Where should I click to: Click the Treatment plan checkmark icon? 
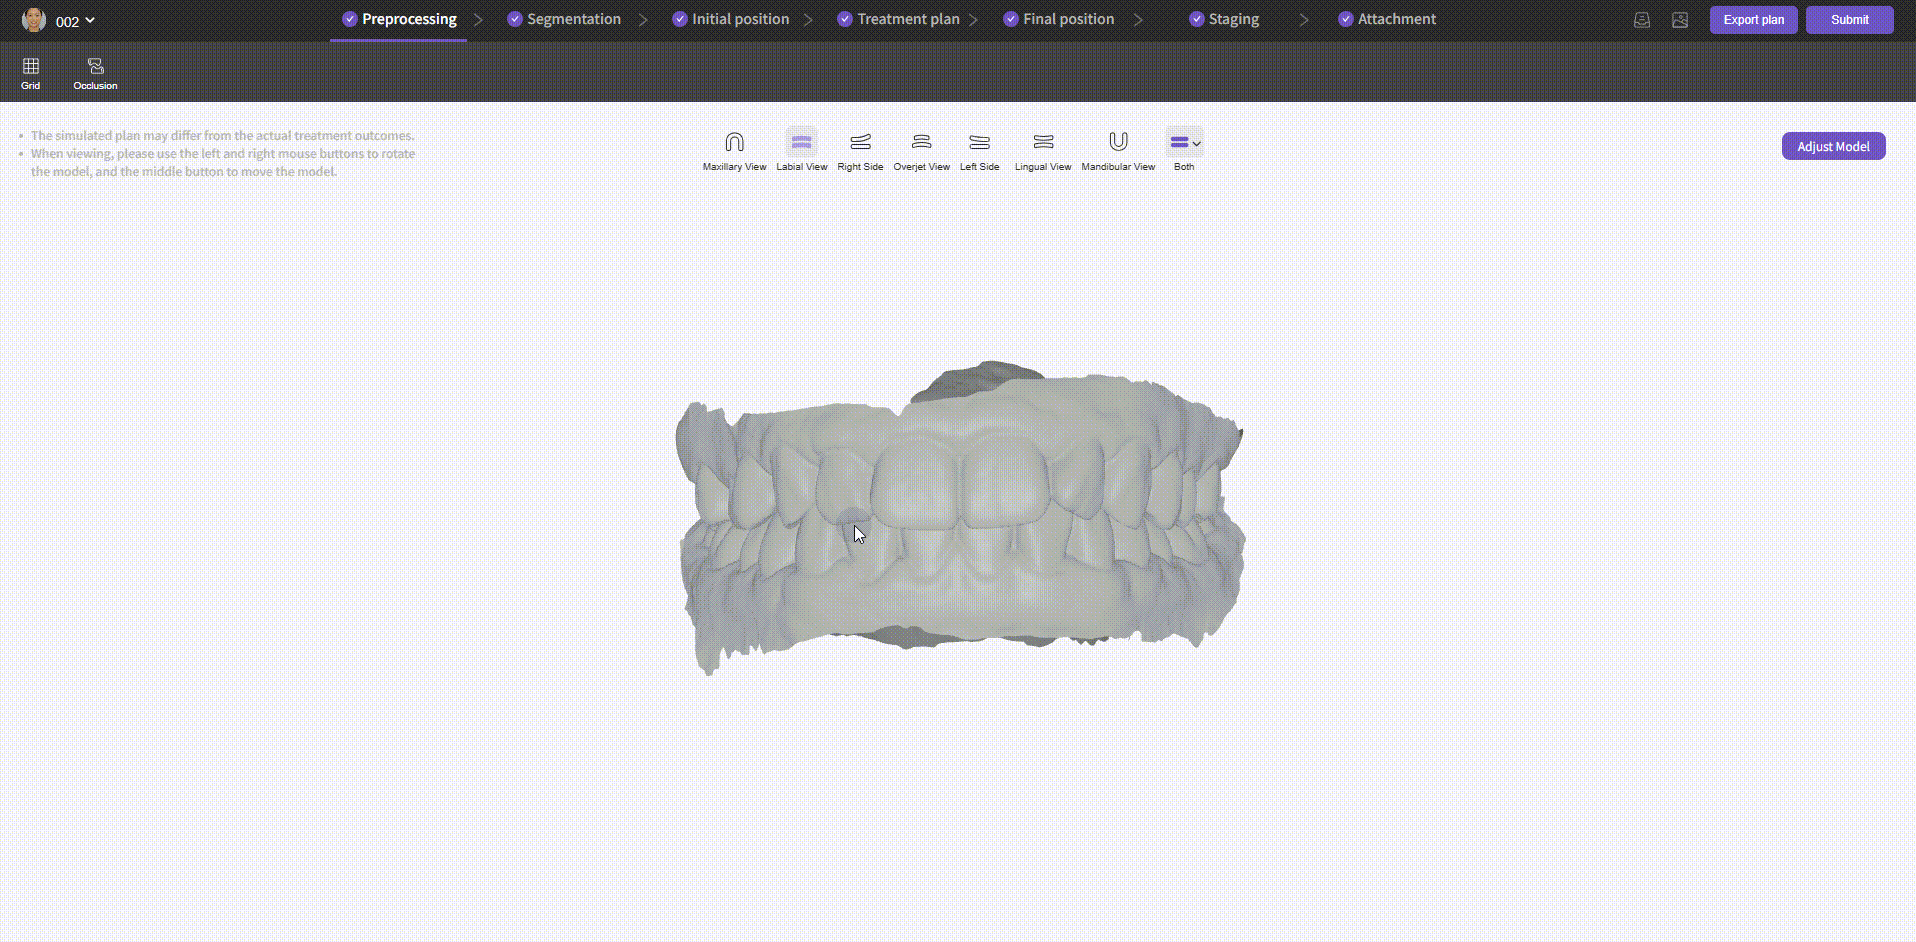coord(844,19)
